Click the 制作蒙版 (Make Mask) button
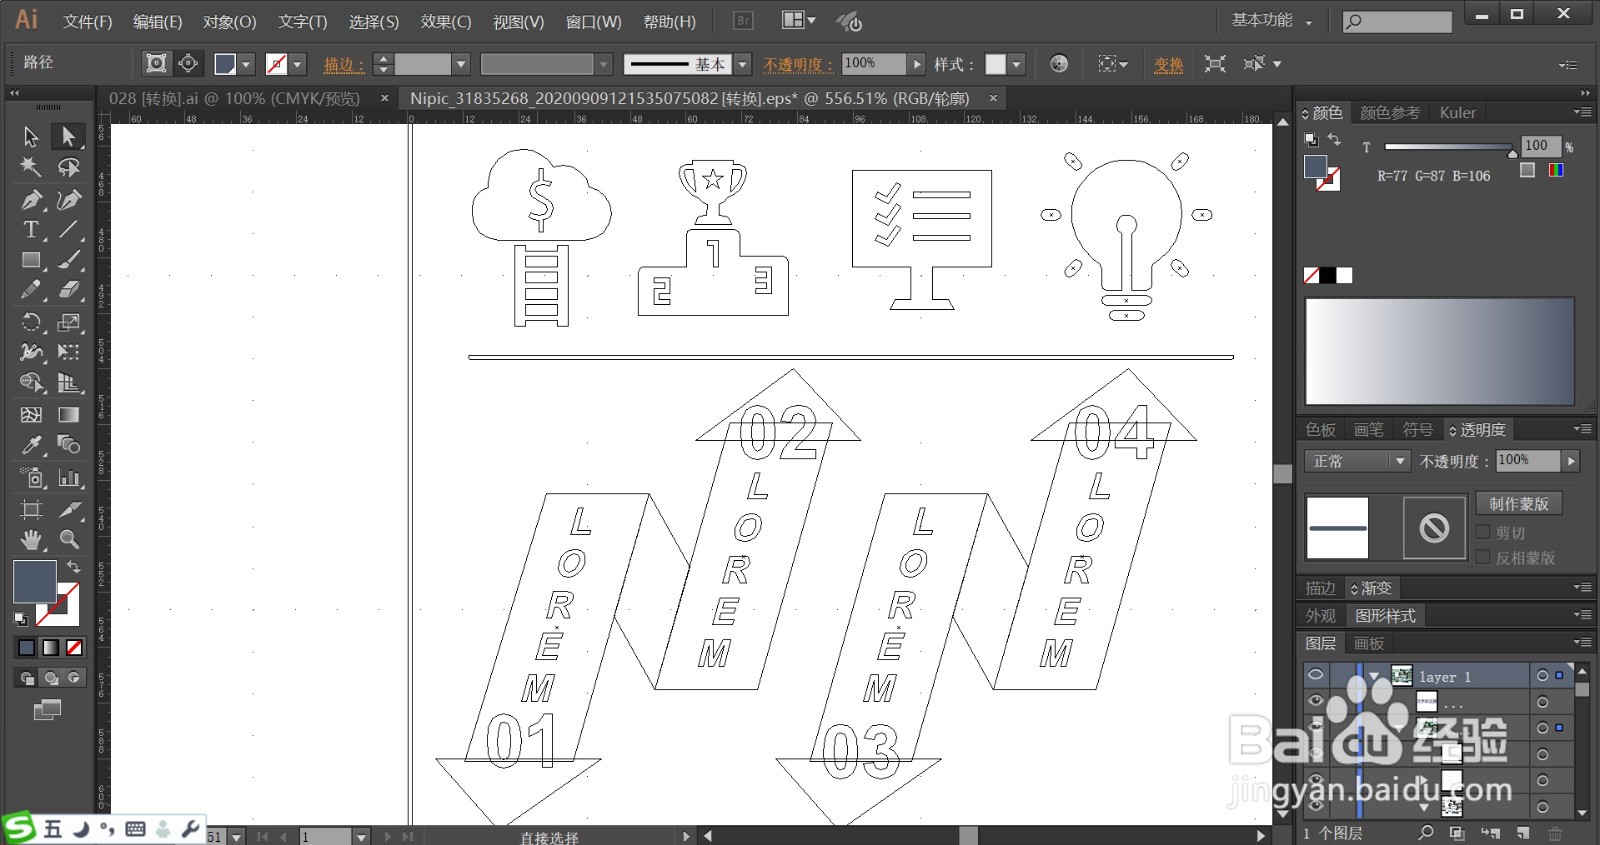 click(x=1518, y=503)
